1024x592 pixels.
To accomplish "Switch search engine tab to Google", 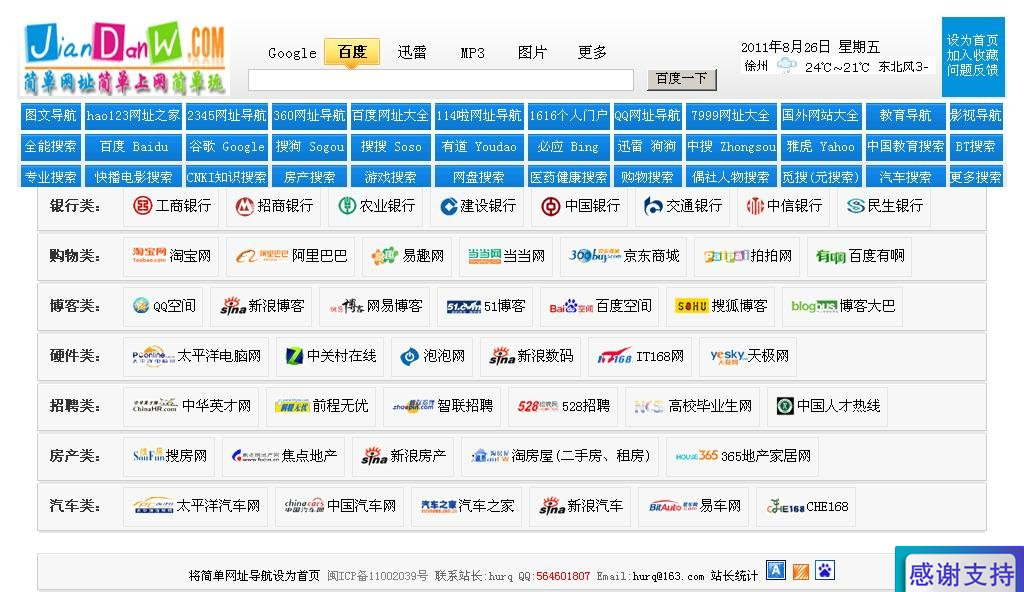I will click(292, 53).
